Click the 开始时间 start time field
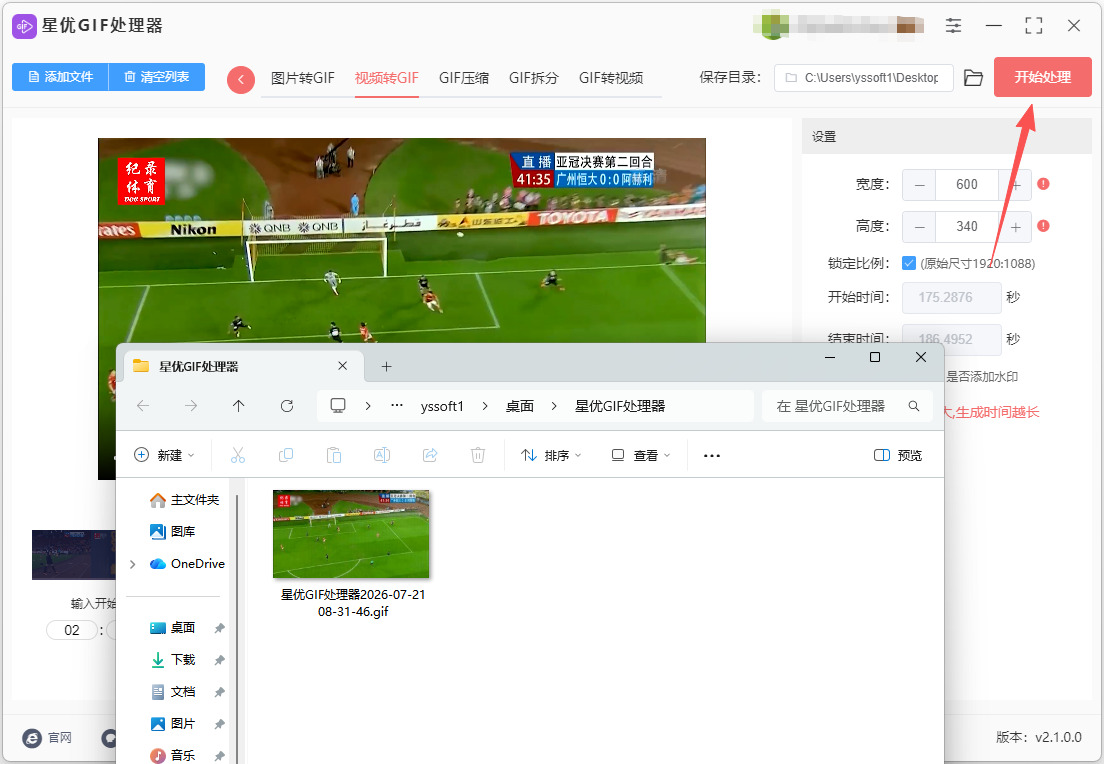Screen dimensions: 1104x764 pyautogui.click(x=951, y=297)
